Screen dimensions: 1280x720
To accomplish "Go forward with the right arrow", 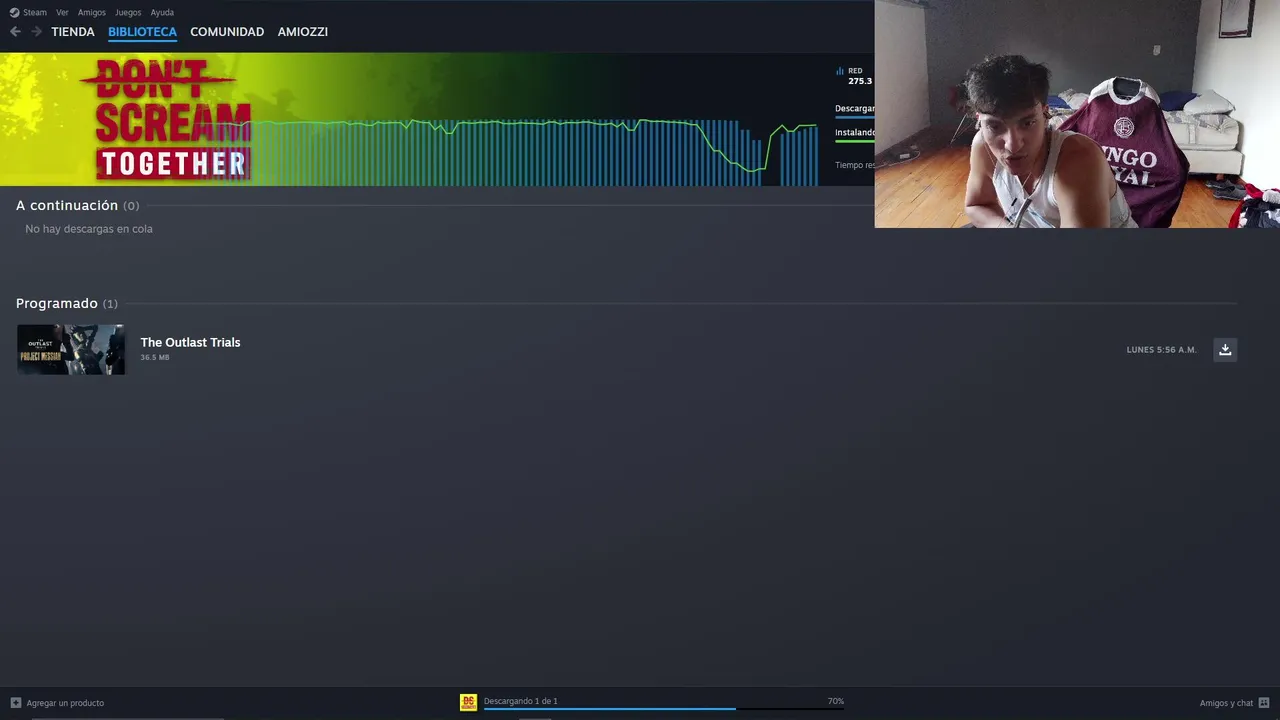I will (x=36, y=32).
